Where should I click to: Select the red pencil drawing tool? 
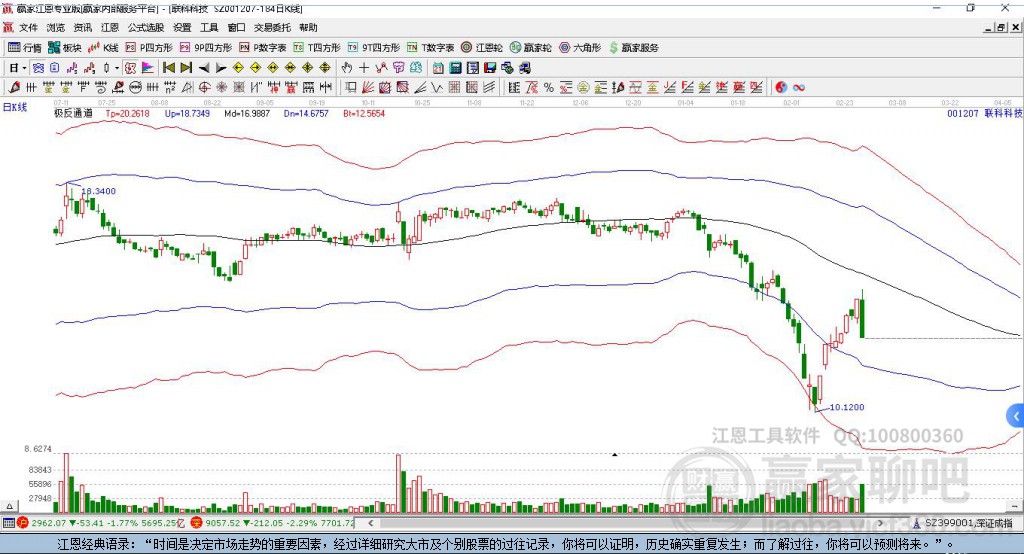(14, 87)
